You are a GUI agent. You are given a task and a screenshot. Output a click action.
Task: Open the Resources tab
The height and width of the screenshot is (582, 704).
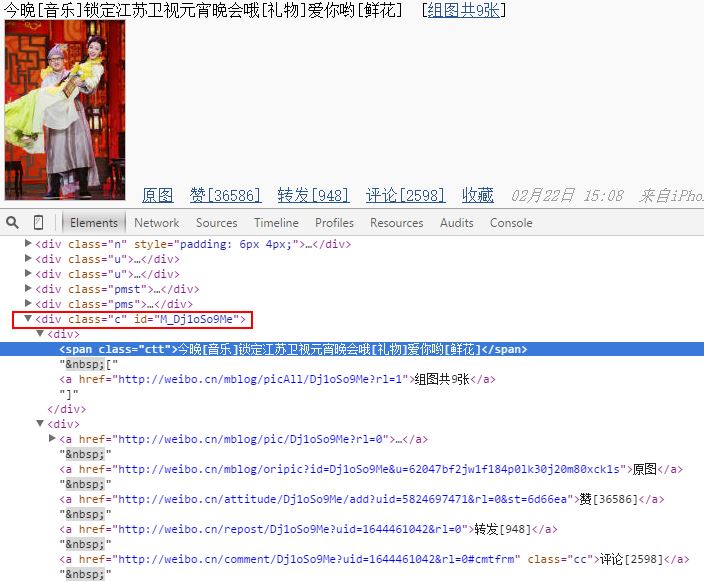click(396, 223)
